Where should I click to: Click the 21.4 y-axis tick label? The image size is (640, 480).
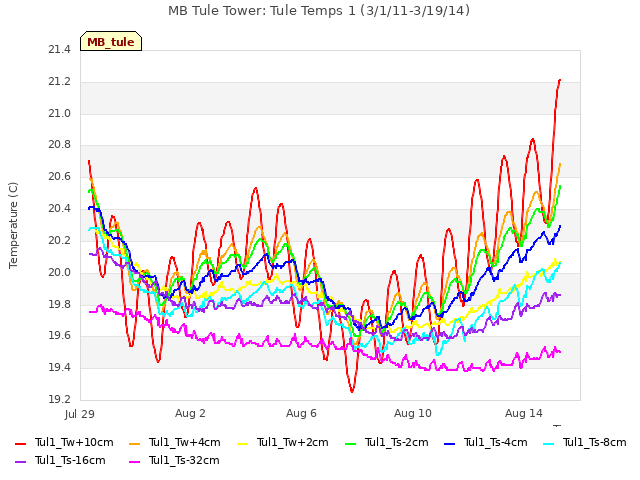(x=59, y=50)
